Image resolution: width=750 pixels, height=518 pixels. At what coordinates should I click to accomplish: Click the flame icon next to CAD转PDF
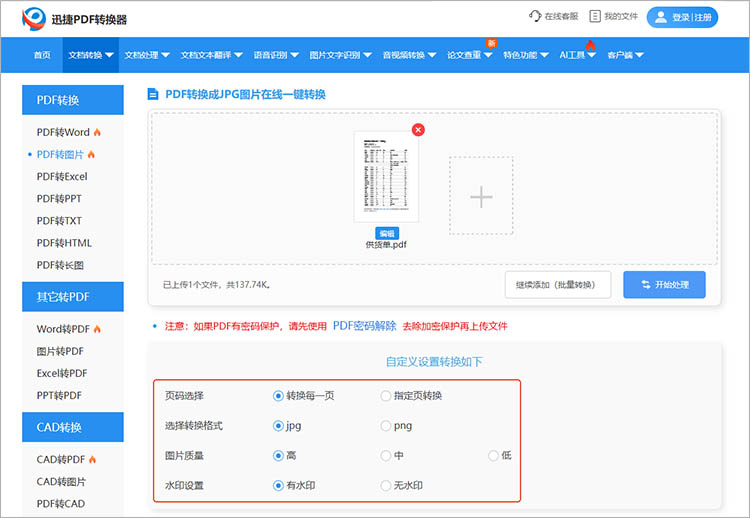(92, 459)
